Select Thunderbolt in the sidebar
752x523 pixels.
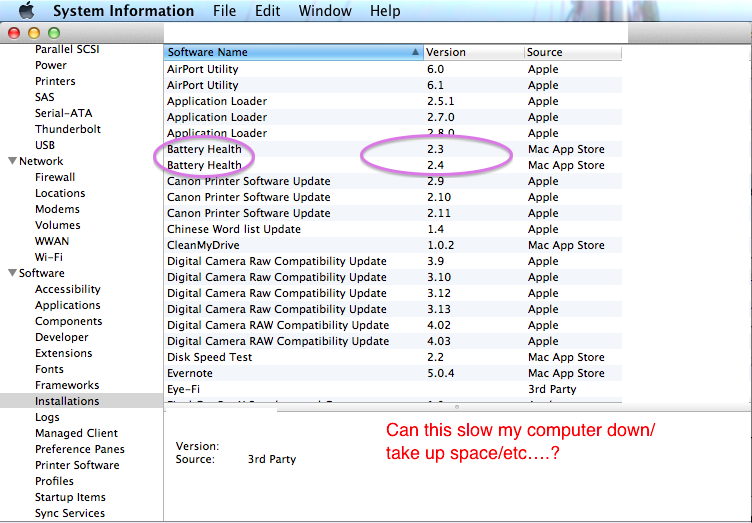[x=68, y=129]
